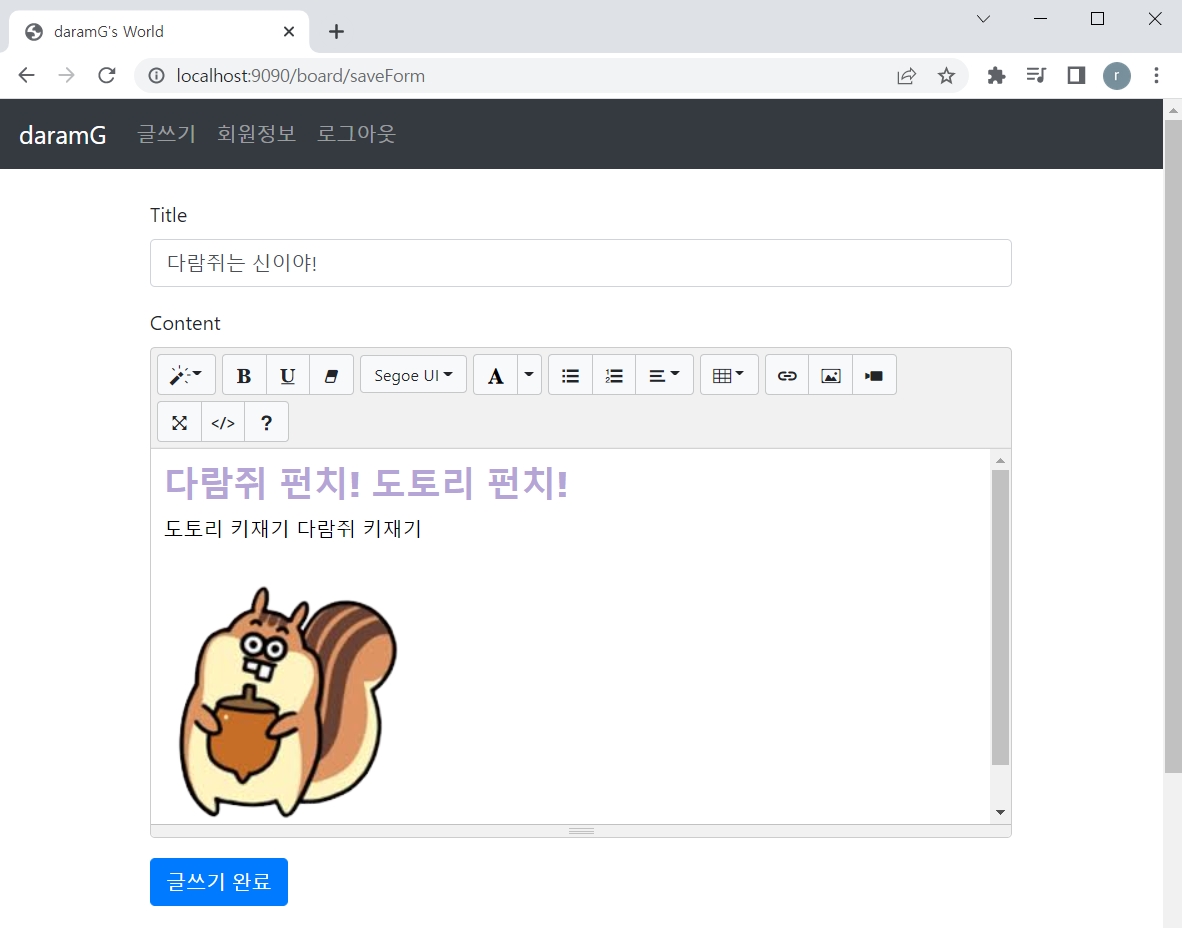Viewport: 1182px width, 928px height.
Task: Click the editor's vertical scrollbar thumb
Action: point(1000,617)
